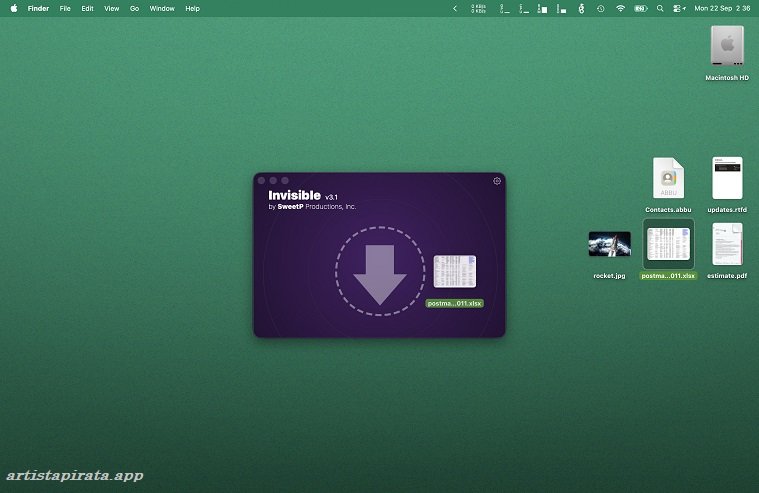Image resolution: width=759 pixels, height=493 pixels.
Task: Open the Finder menu
Action: (x=38, y=8)
